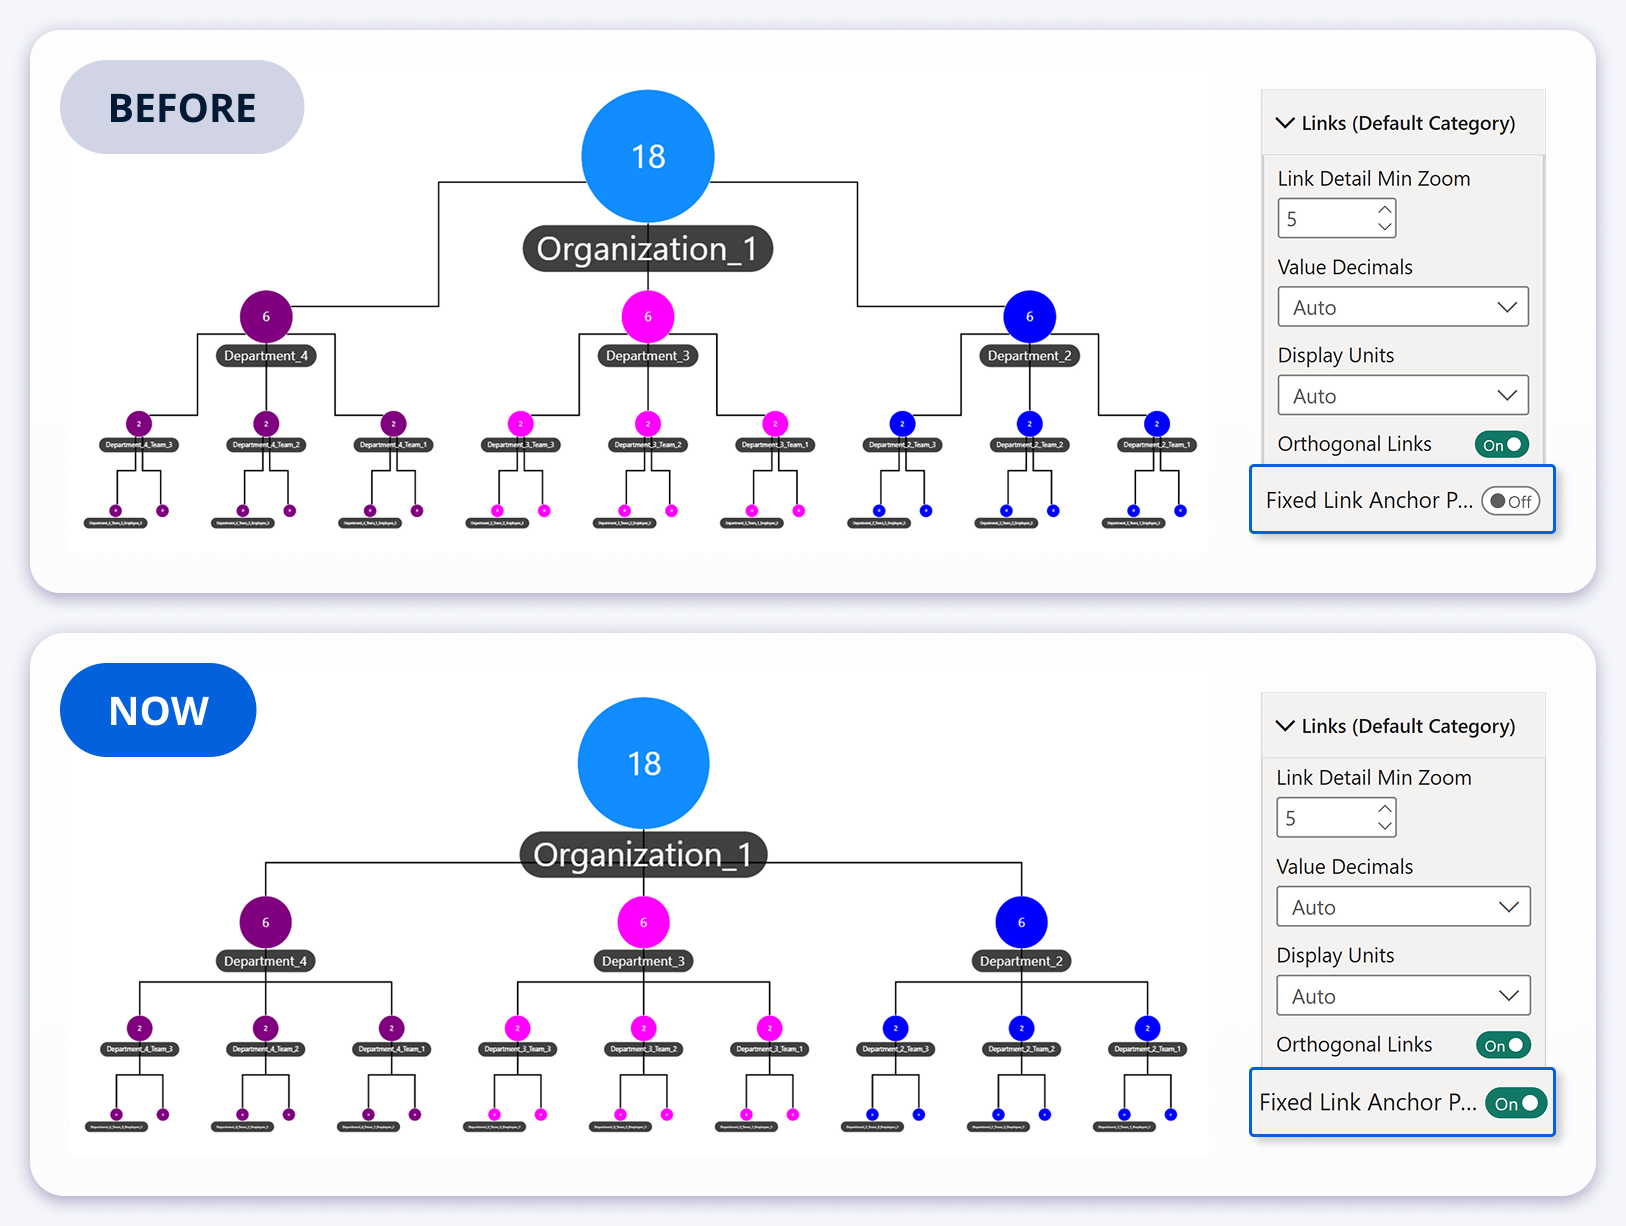Click the Organization_1 label in BEFORE chart
The height and width of the screenshot is (1226, 1626).
coord(647,248)
